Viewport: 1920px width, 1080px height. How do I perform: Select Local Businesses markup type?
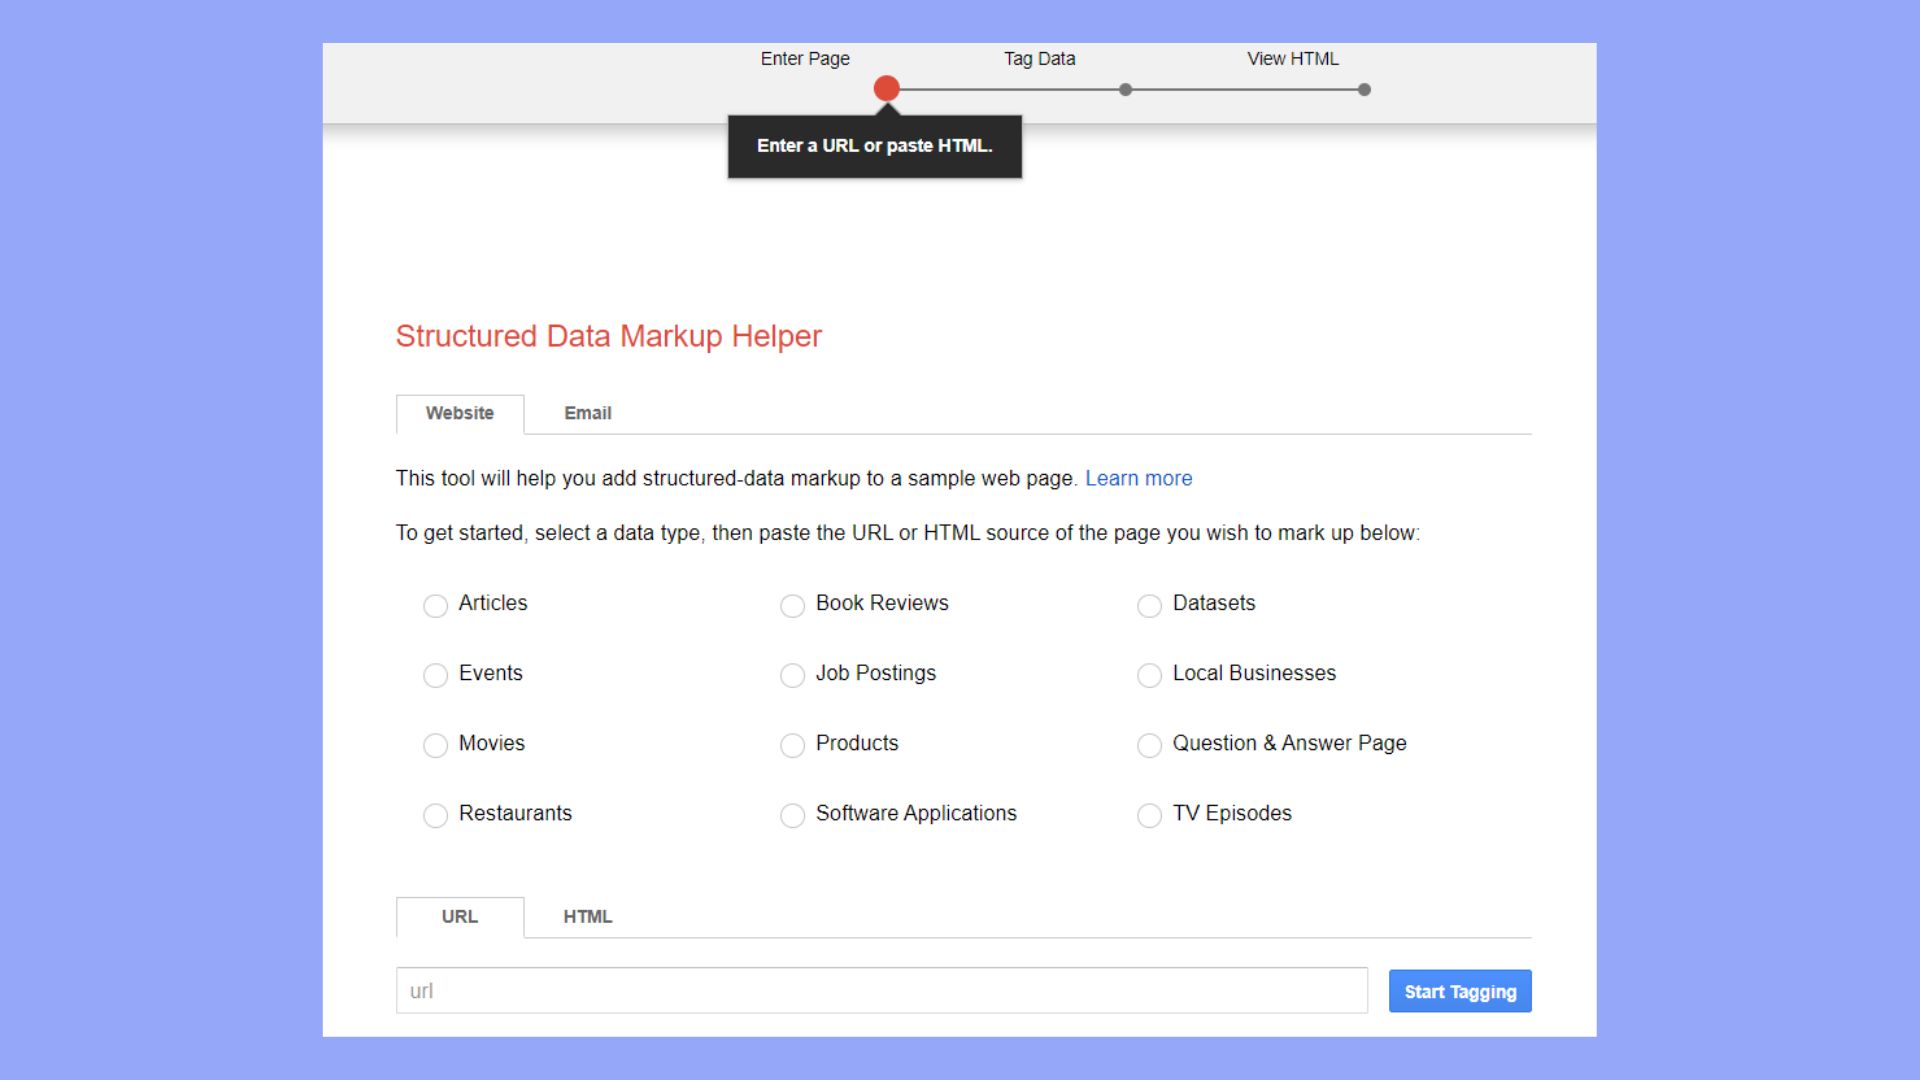click(1148, 675)
